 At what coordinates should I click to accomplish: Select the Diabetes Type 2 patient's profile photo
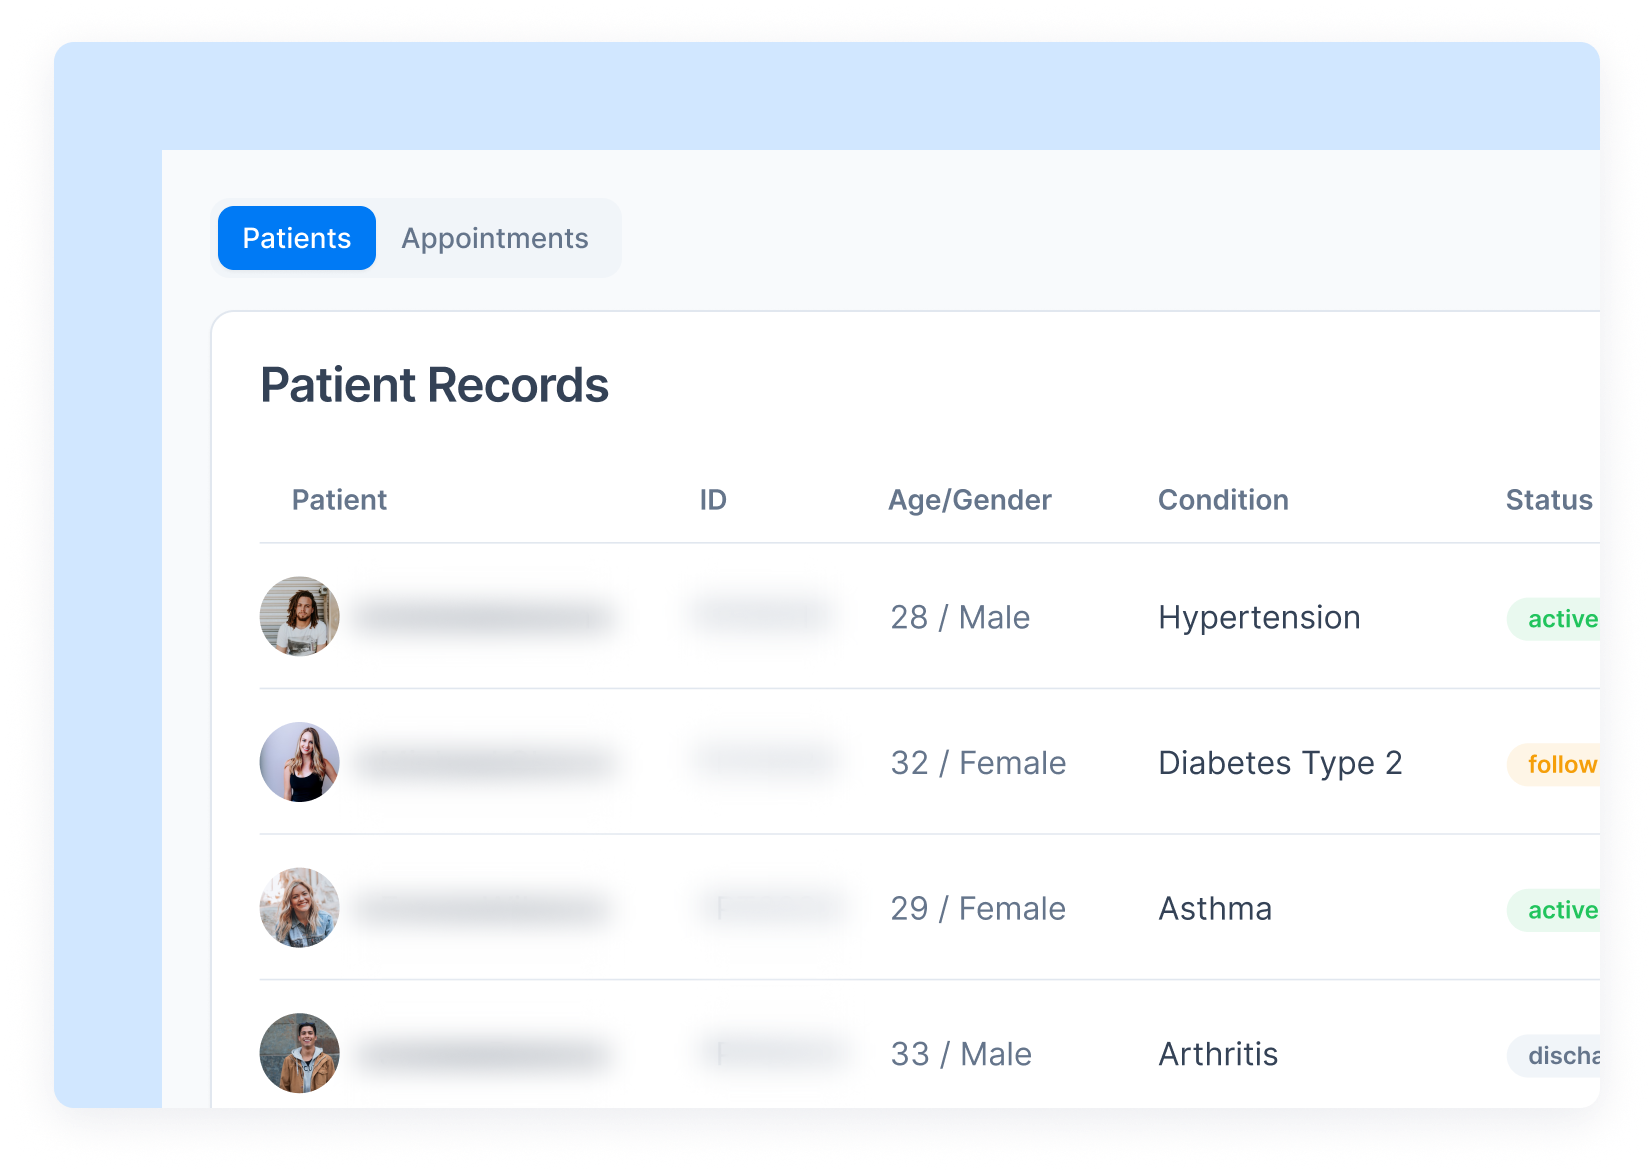(299, 762)
